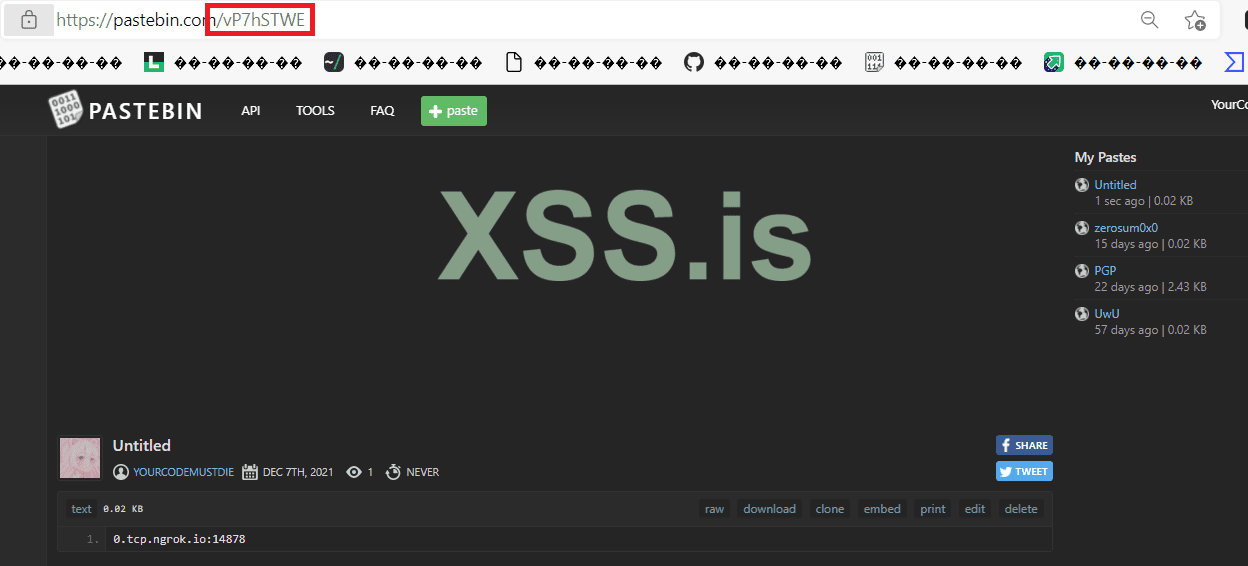
Task: Click the XSS.is banner image
Action: click(x=624, y=237)
